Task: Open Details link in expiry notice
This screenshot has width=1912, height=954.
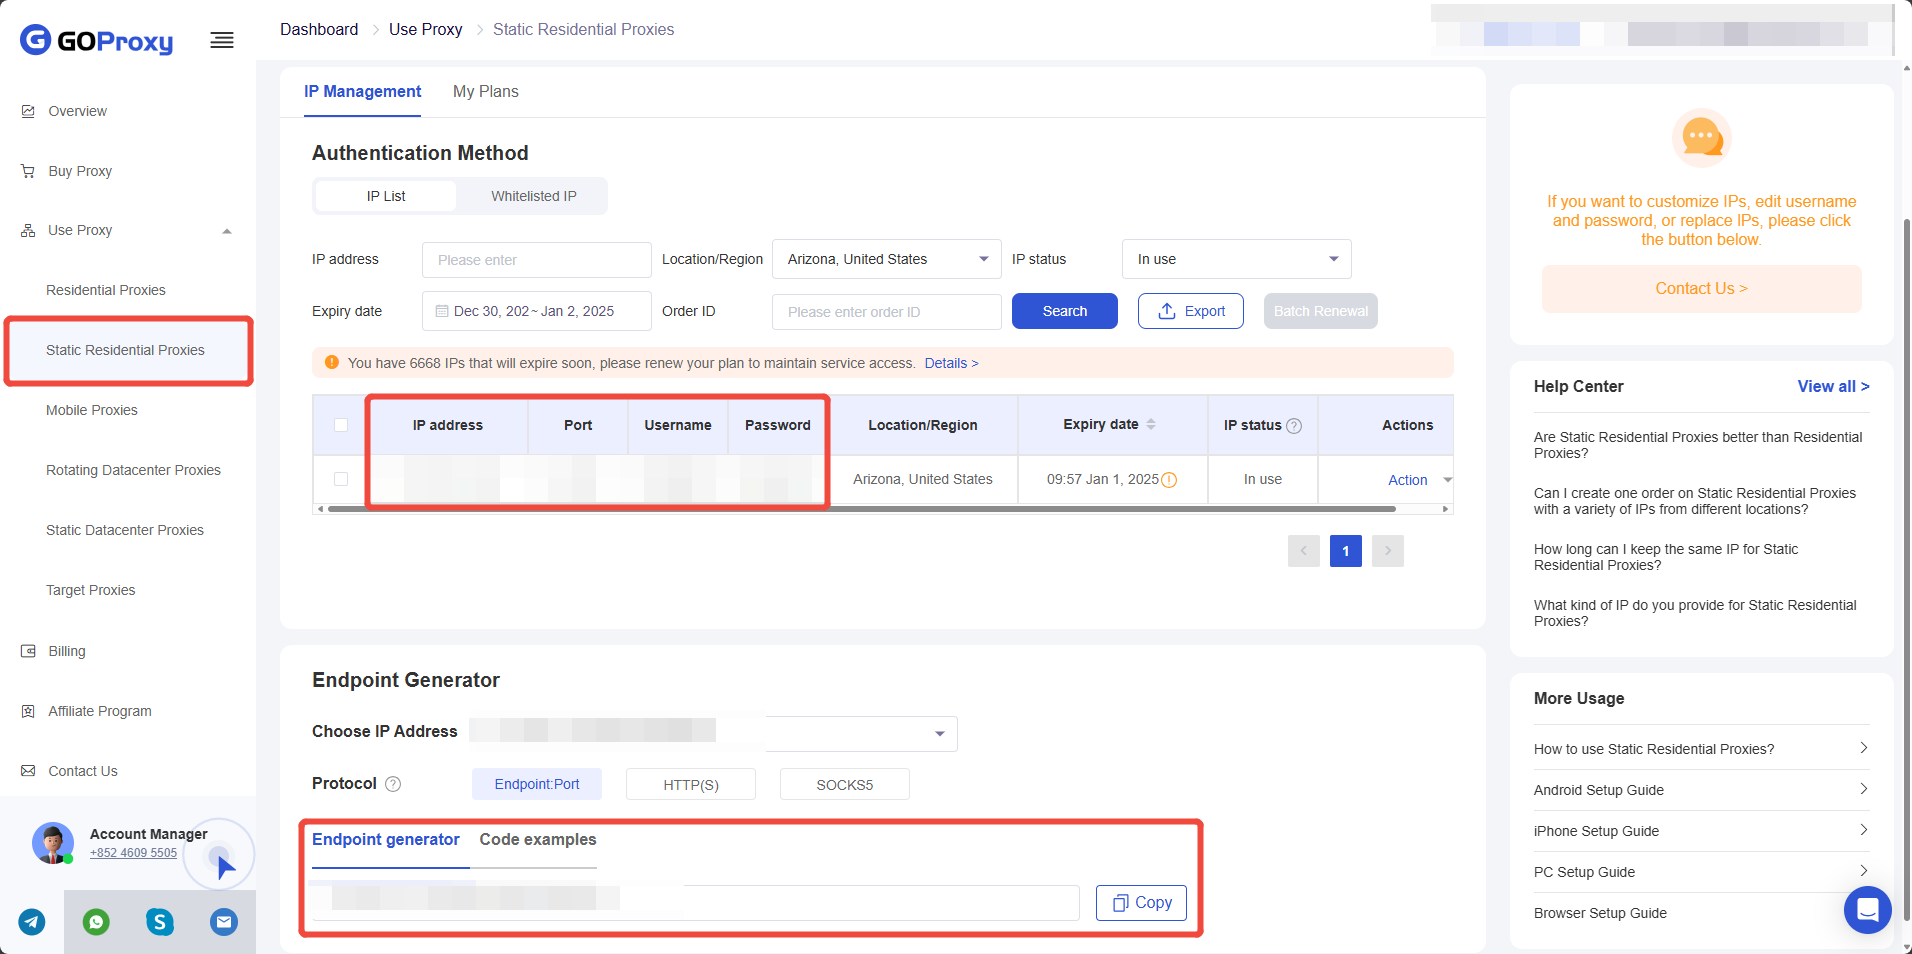Action: [x=951, y=363]
